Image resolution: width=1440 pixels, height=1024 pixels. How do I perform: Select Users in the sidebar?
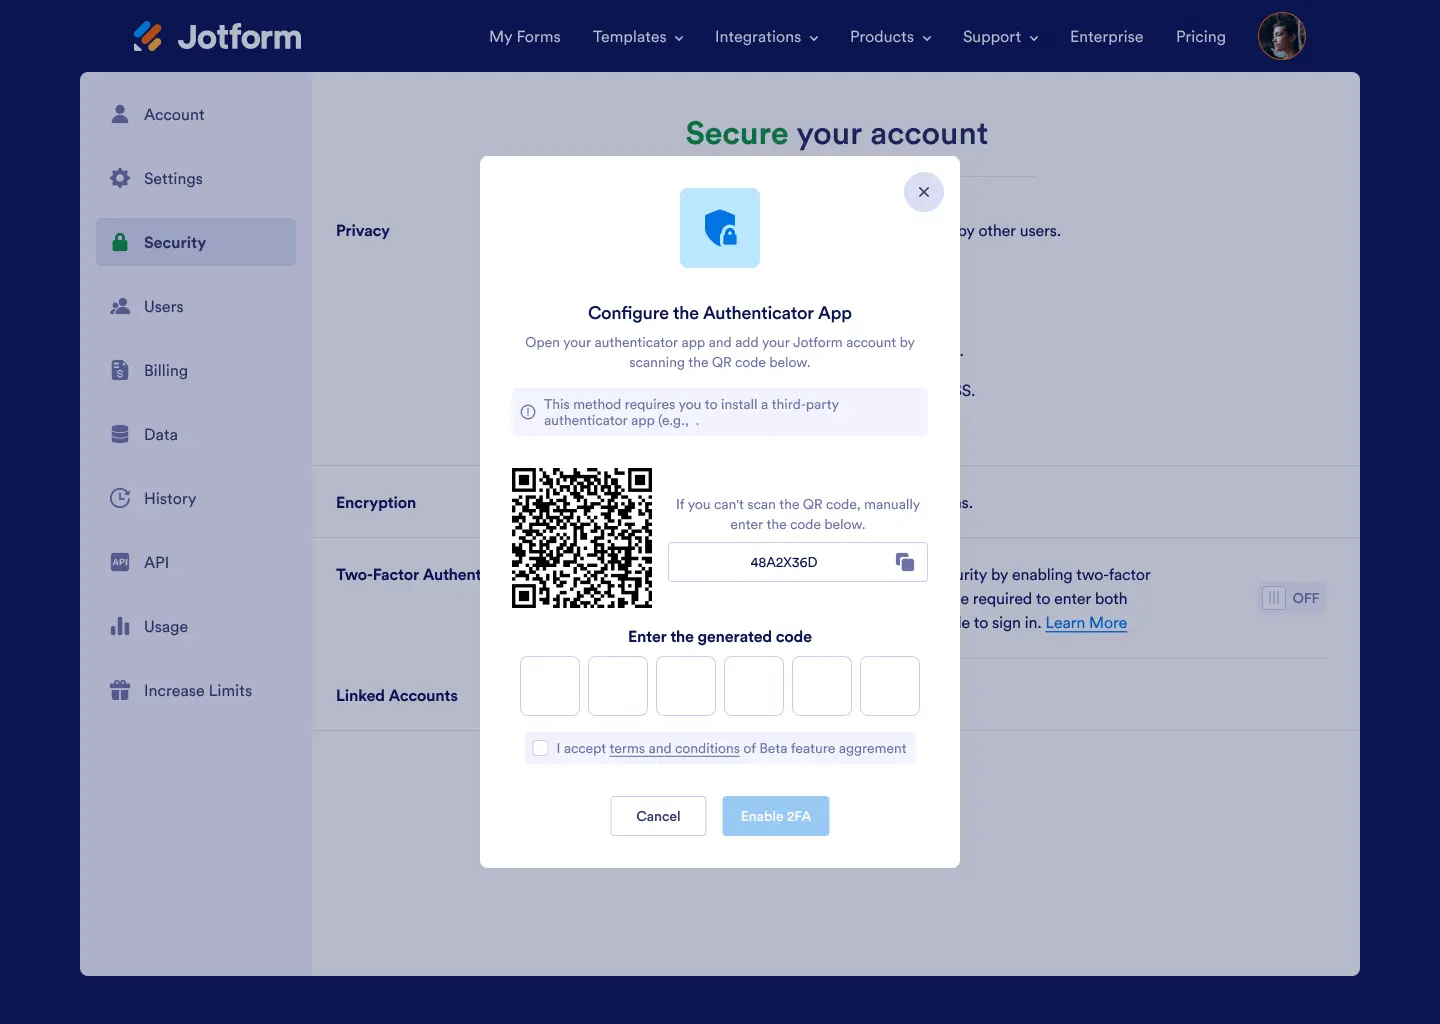196,306
